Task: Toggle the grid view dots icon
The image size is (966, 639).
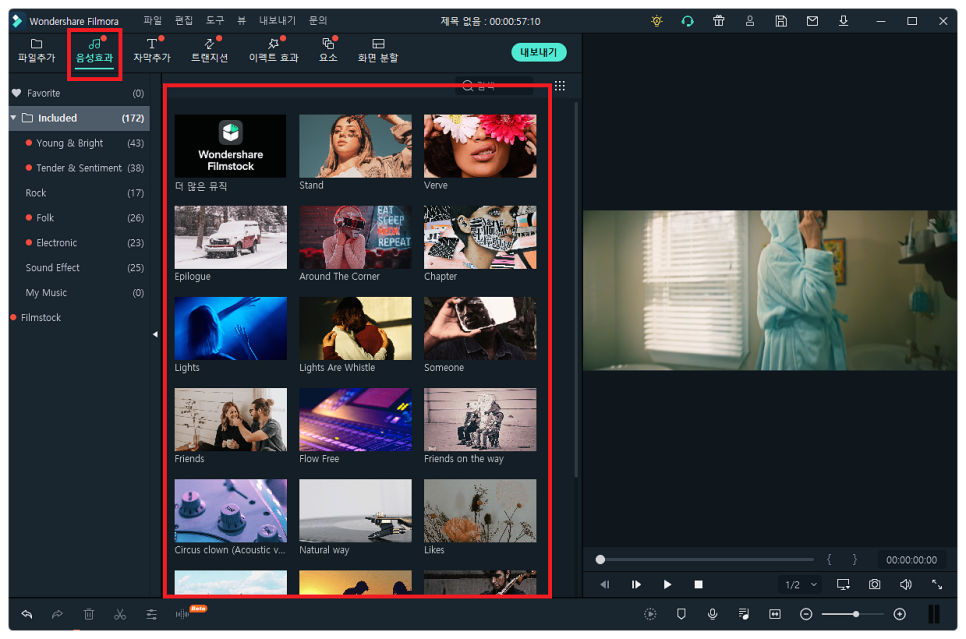Action: click(x=559, y=86)
